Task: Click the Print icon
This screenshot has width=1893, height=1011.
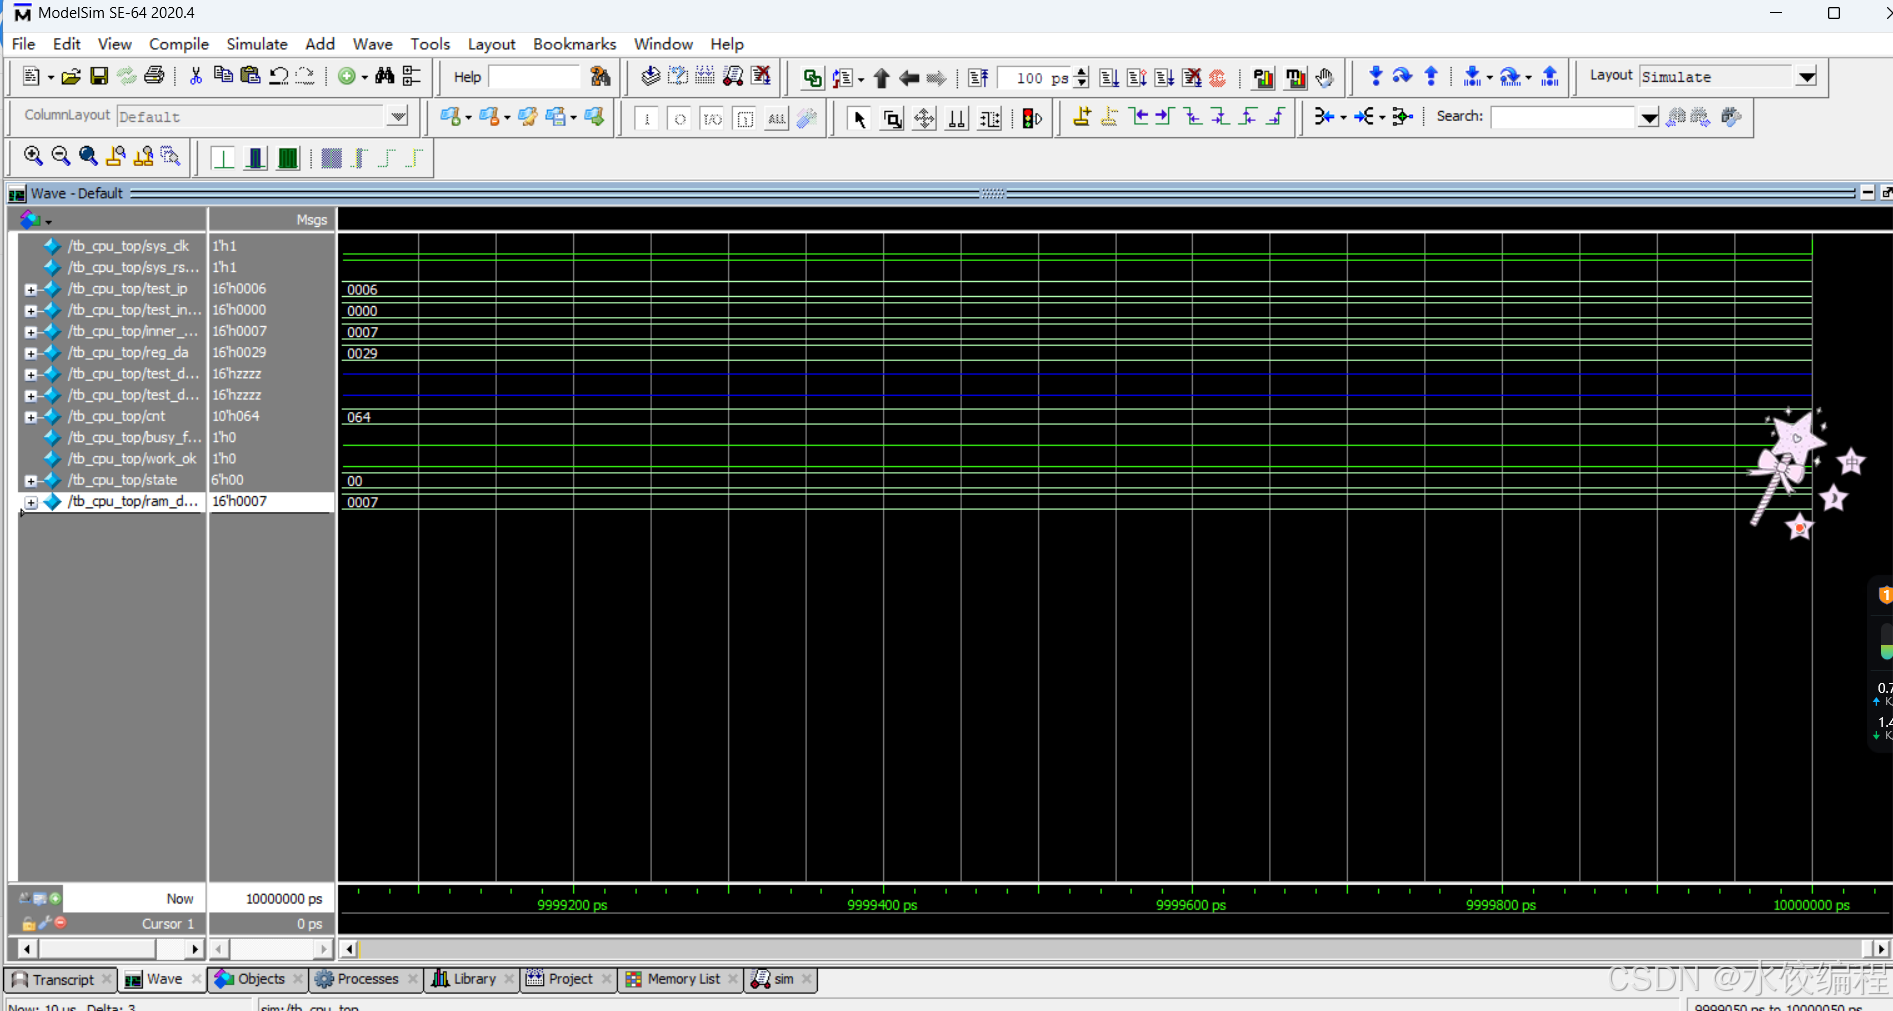Action: click(x=154, y=77)
